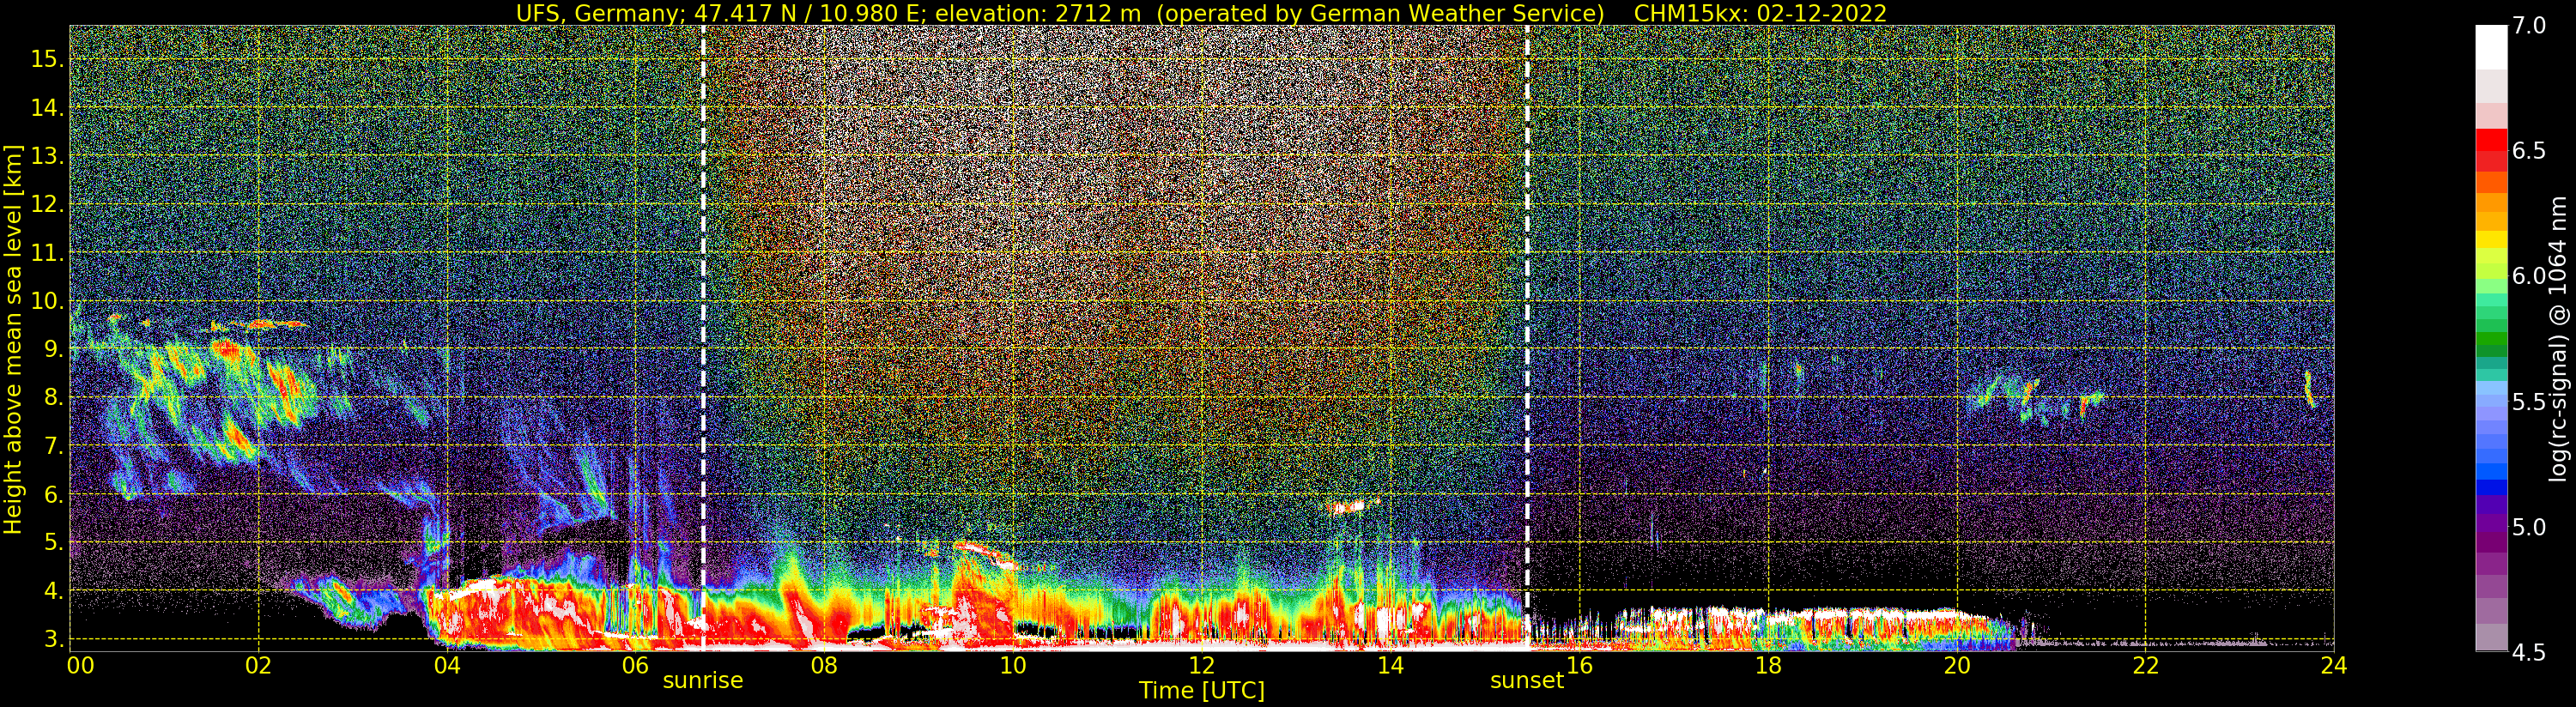
Task: Click the blue segment of the colorbar
Action: click(2491, 487)
